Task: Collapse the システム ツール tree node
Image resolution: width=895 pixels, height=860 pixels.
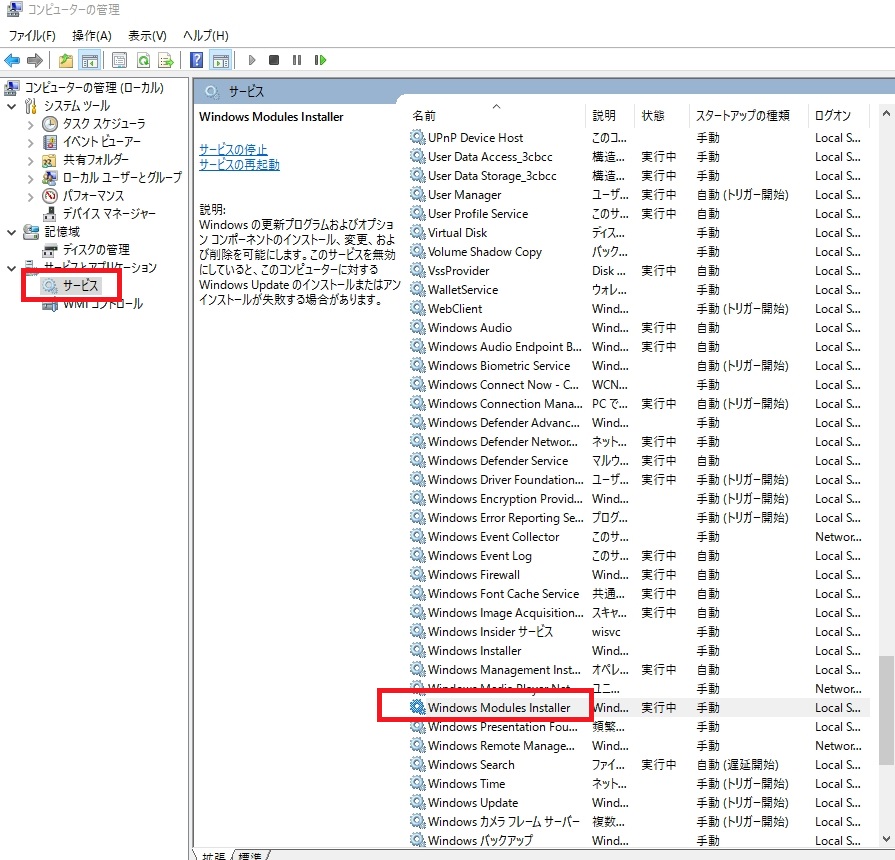Action: (11, 106)
